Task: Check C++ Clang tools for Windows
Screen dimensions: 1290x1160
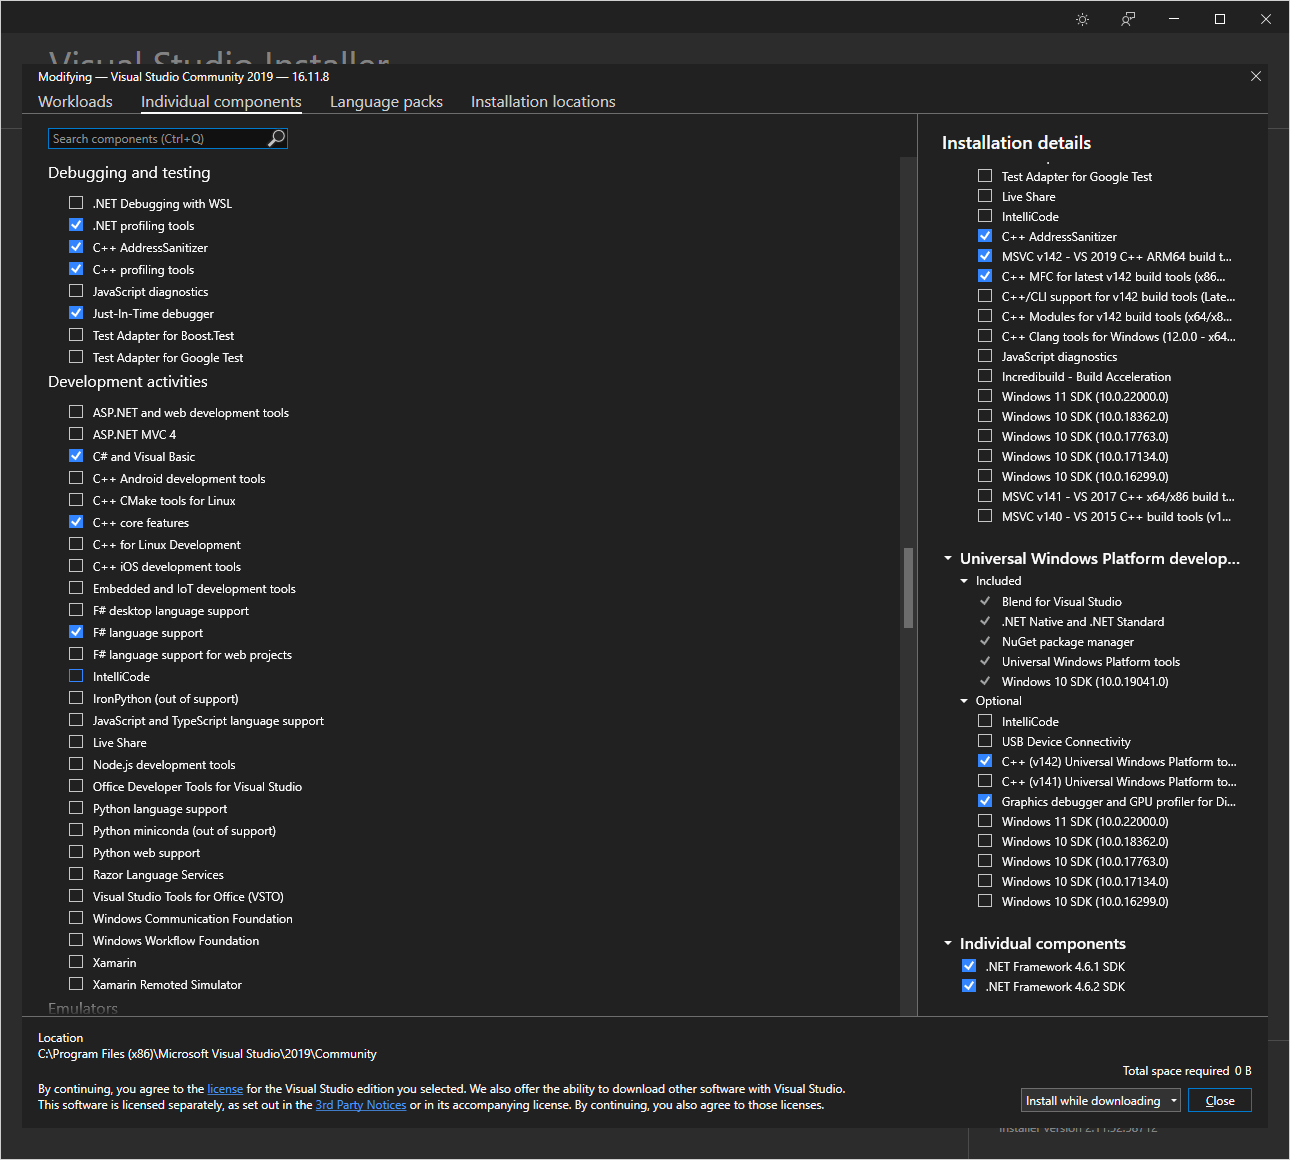Action: click(x=985, y=336)
